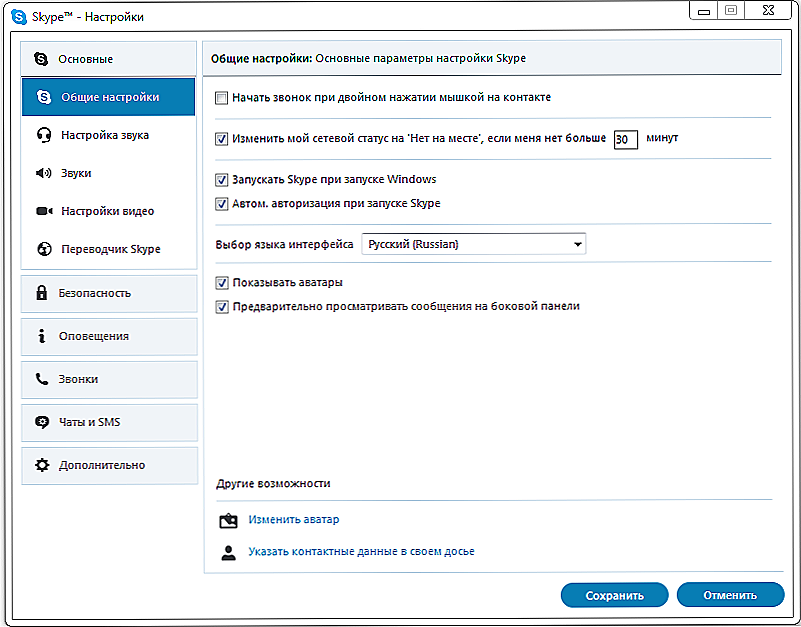Image resolution: width=801 pixels, height=627 pixels.
Task: Click the phone handset icon for Звонки
Action: click(41, 379)
